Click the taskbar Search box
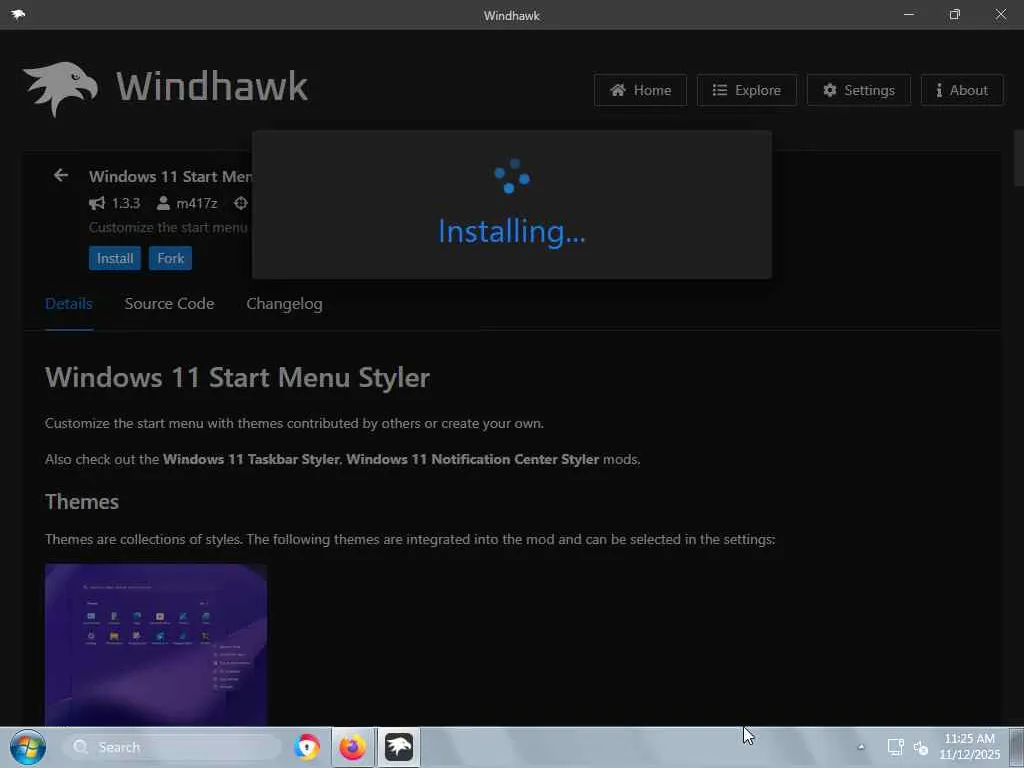 (172, 747)
